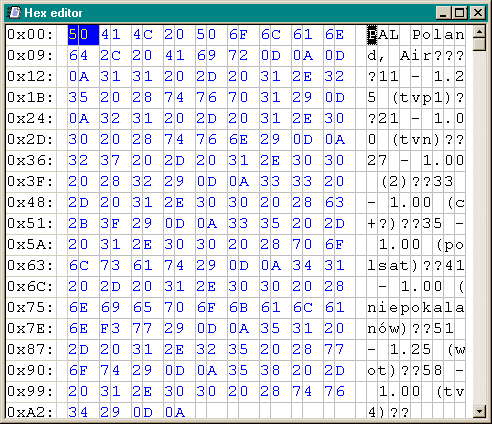Image resolution: width=492 pixels, height=424 pixels.
Task: Maximize the Hex editor window
Action: coord(459,13)
